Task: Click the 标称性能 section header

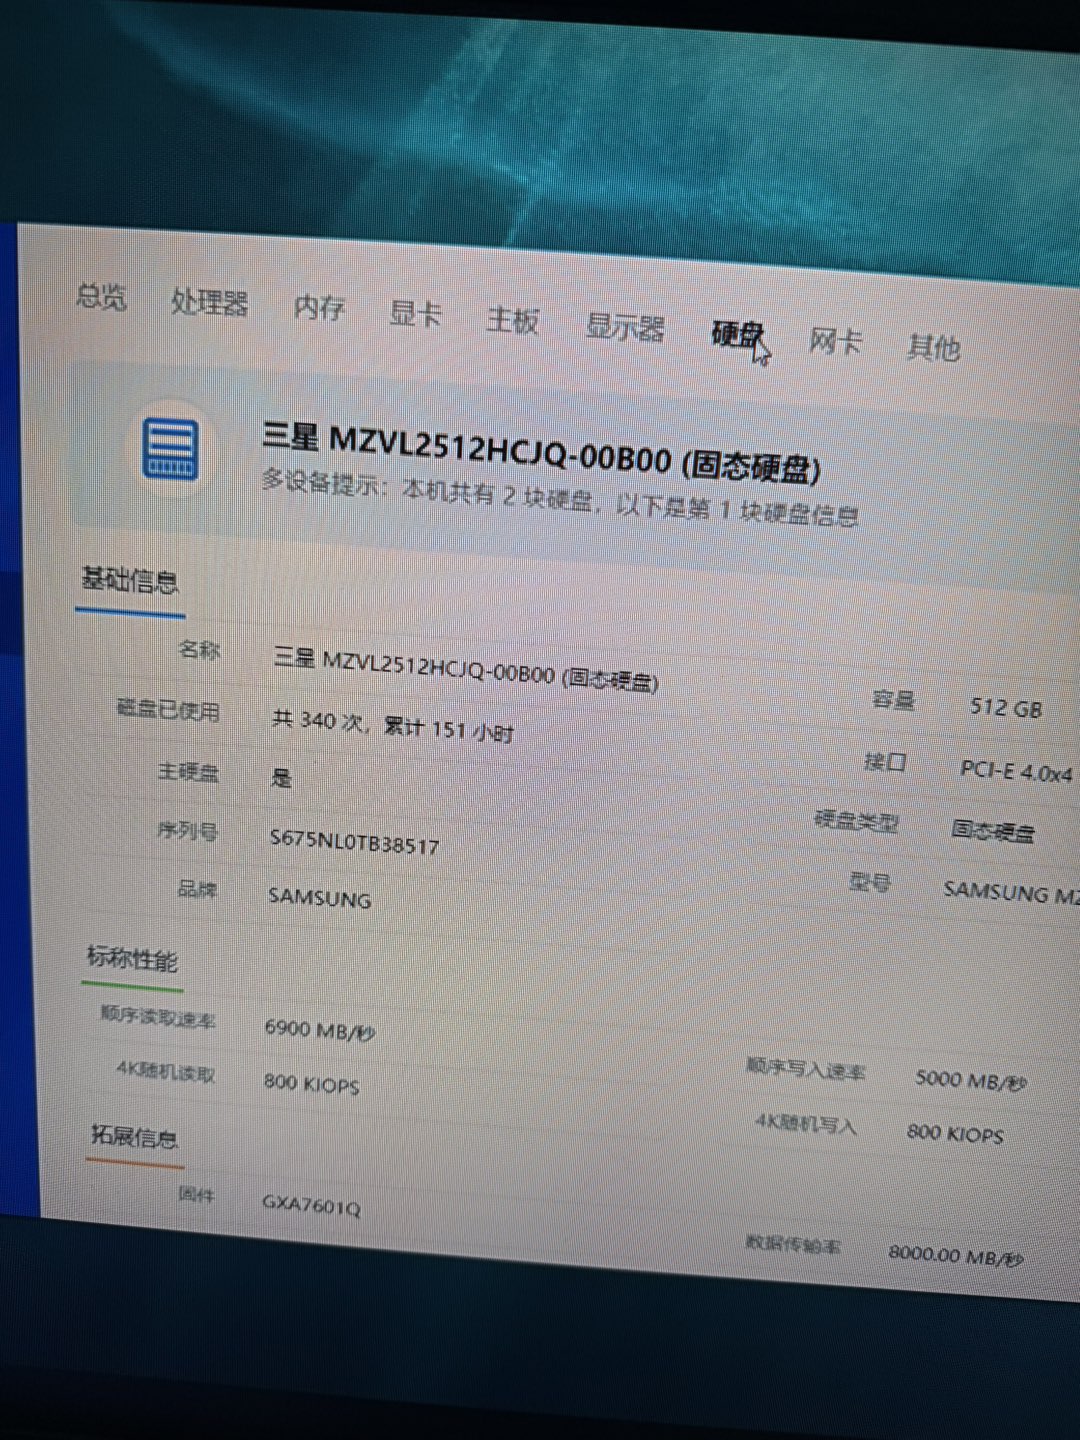Action: pyautogui.click(x=132, y=958)
